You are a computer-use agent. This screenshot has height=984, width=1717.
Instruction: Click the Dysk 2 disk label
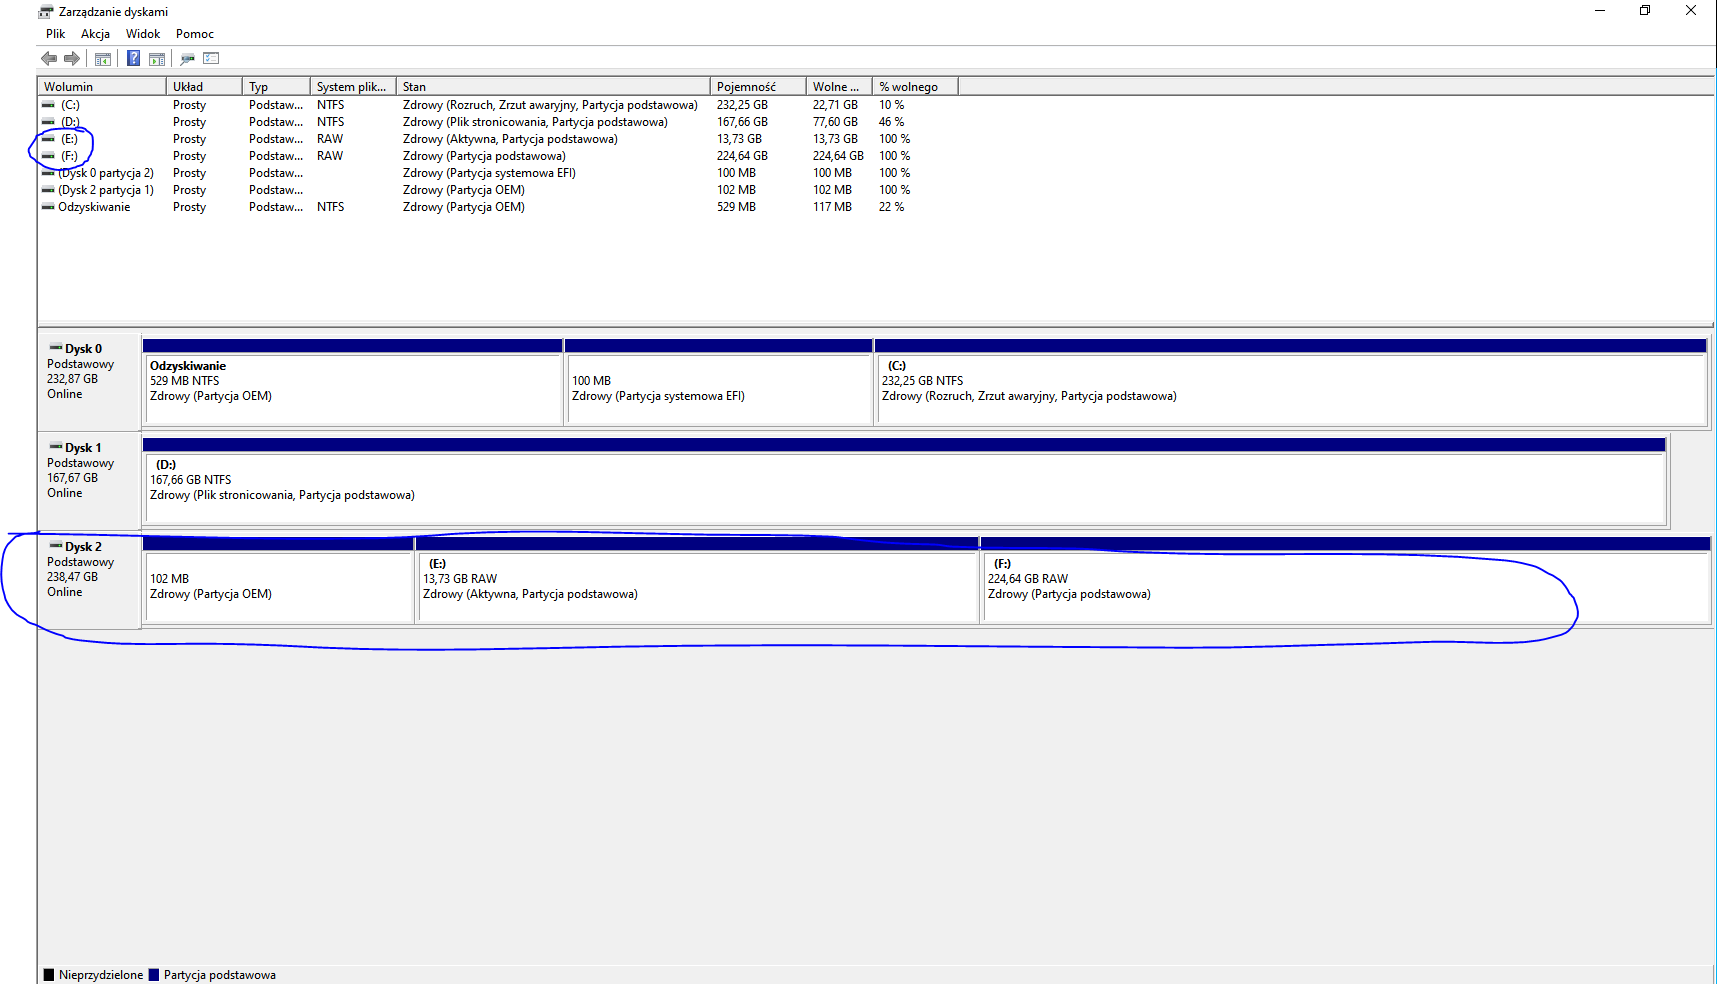[x=83, y=547]
